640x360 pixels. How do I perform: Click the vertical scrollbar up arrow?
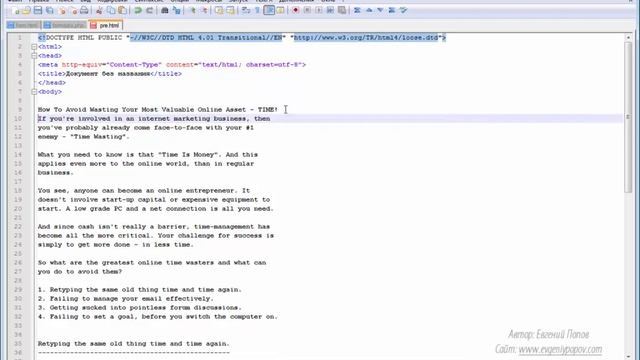click(628, 38)
